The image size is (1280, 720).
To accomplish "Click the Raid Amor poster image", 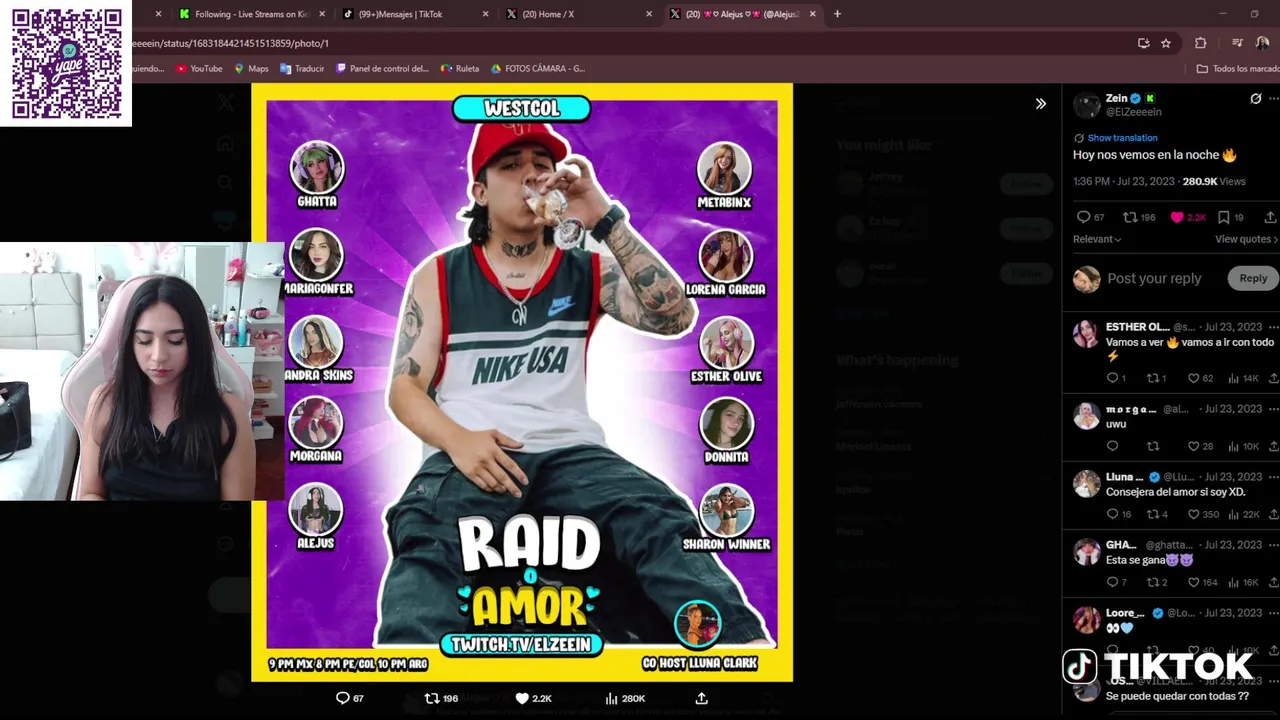I will 522,382.
